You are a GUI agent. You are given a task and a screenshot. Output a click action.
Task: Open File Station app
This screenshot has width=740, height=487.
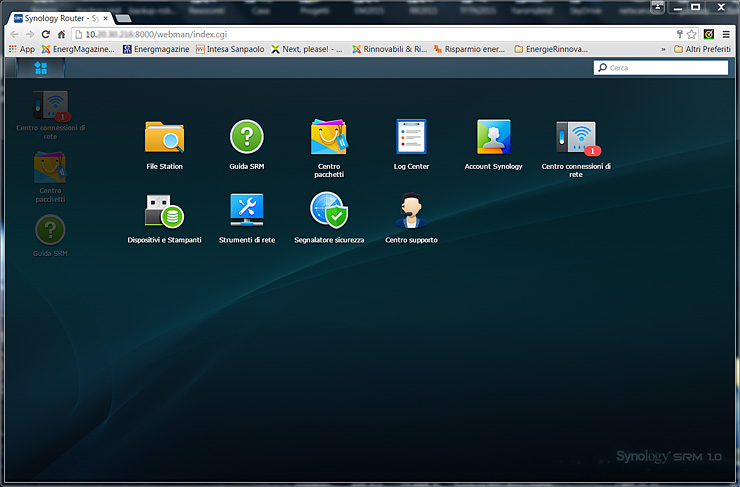coord(164,138)
